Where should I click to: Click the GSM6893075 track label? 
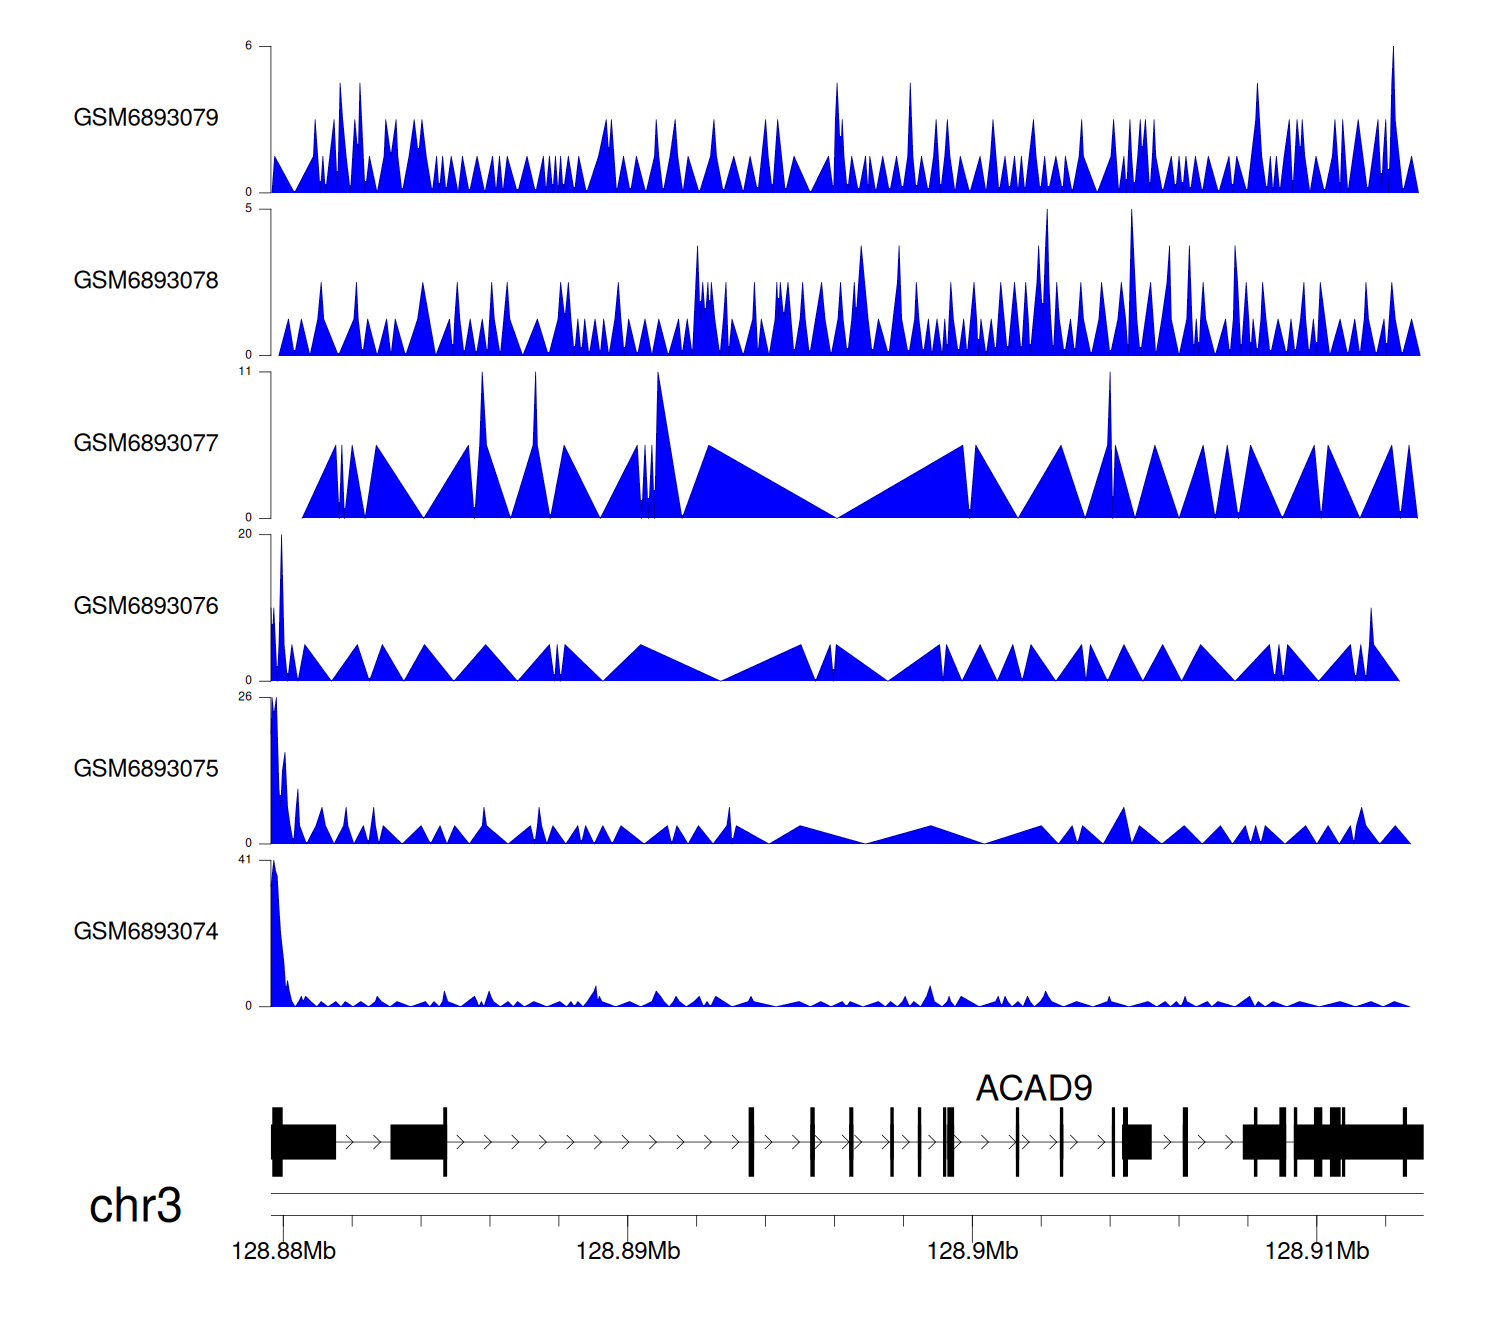[146, 769]
